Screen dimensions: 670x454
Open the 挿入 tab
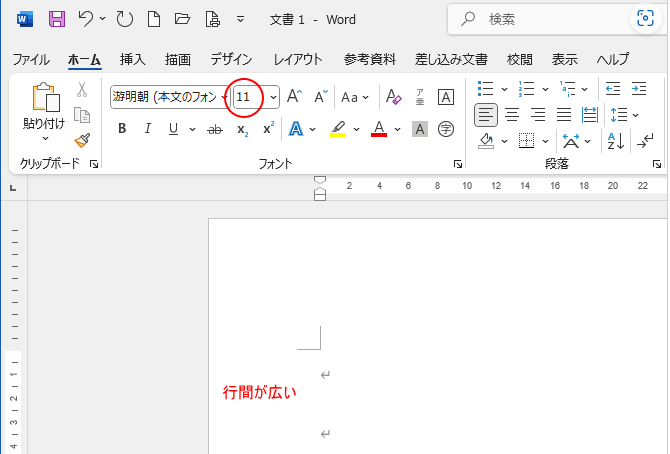[x=133, y=59]
